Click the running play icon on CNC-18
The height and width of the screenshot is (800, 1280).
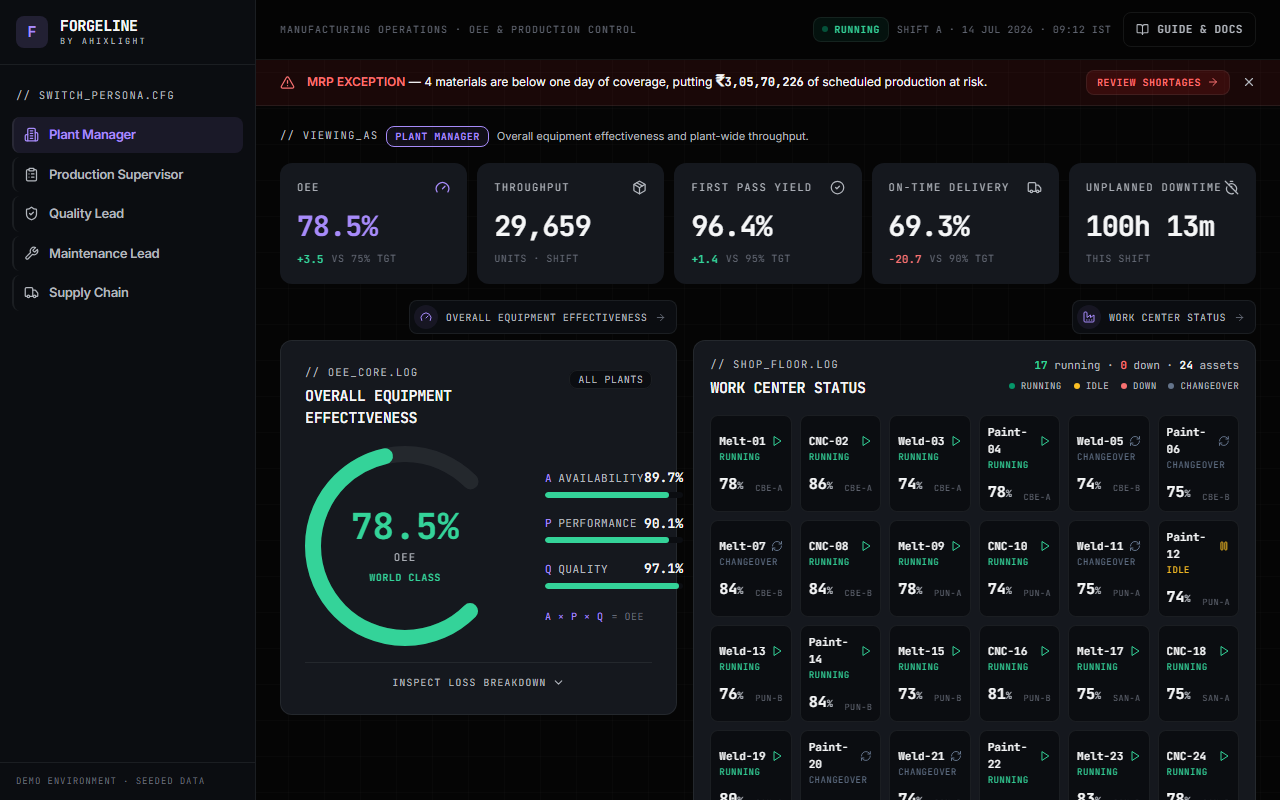coord(1224,651)
